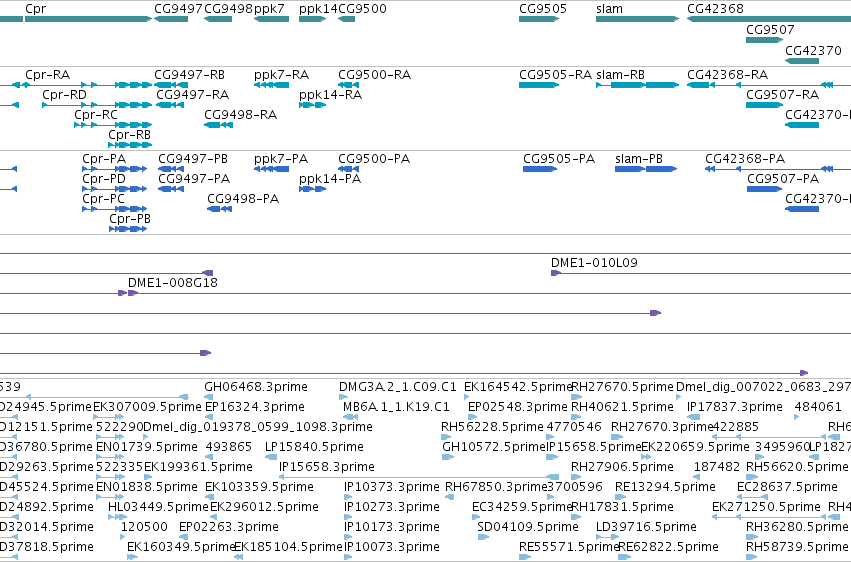Select the CG9498 gene label
Image resolution: width=851 pixels, height=562 pixels.
pos(228,9)
